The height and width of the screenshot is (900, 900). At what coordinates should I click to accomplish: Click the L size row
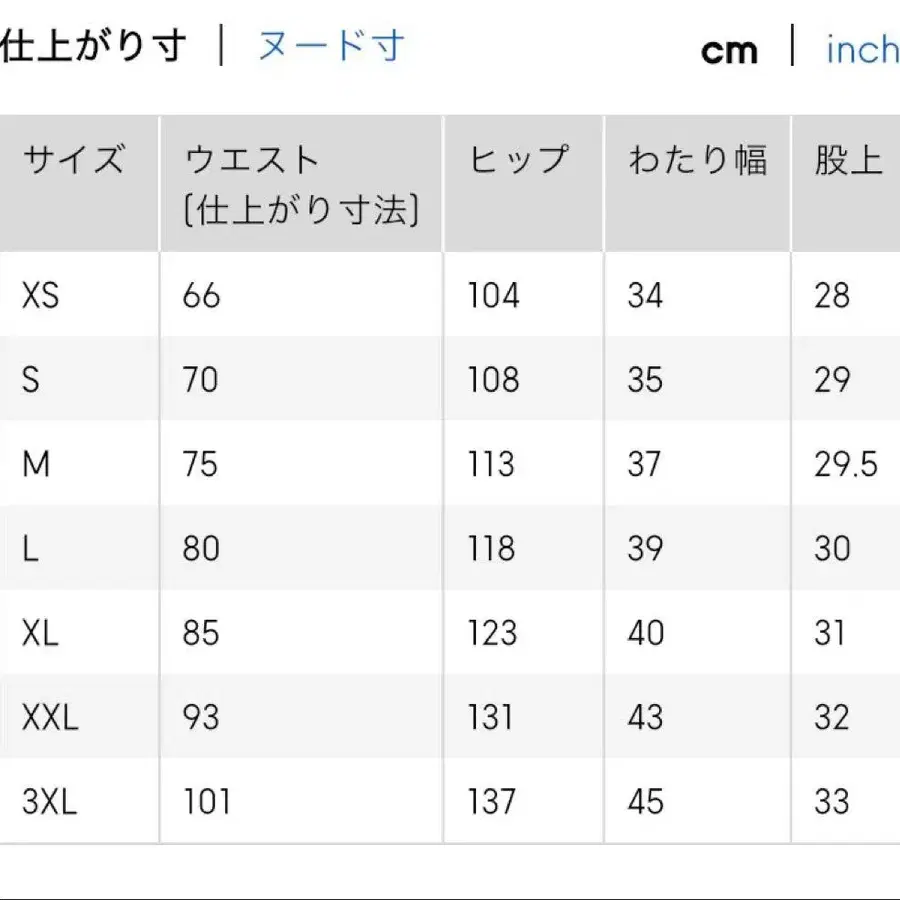pos(28,548)
